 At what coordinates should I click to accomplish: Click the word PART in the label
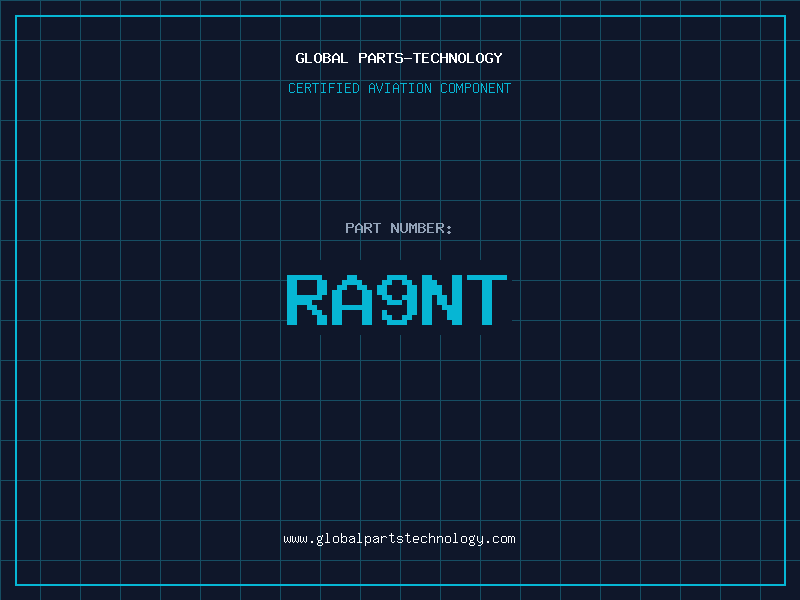(x=362, y=228)
